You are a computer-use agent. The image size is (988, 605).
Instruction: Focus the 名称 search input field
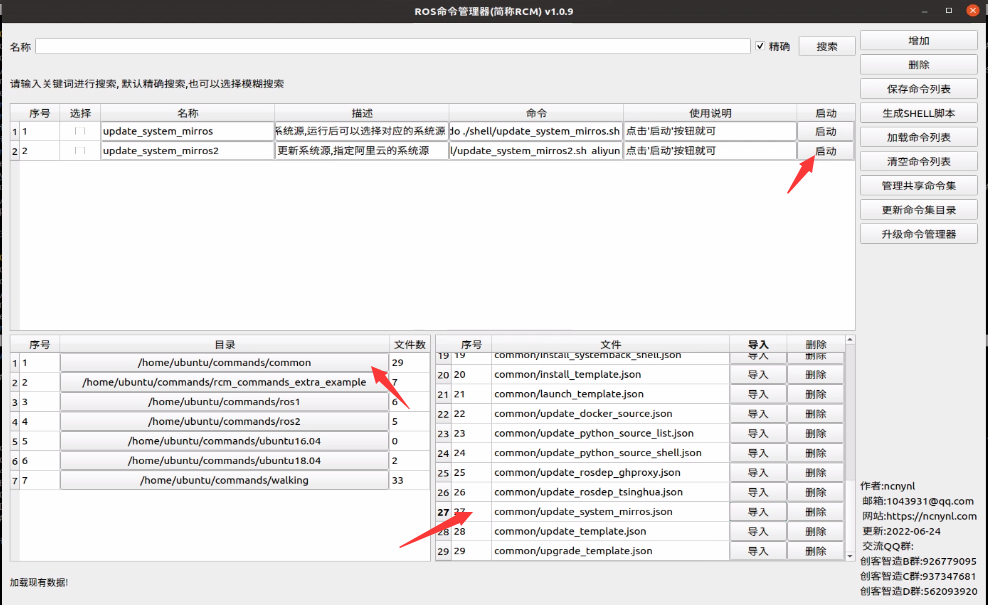click(x=393, y=46)
